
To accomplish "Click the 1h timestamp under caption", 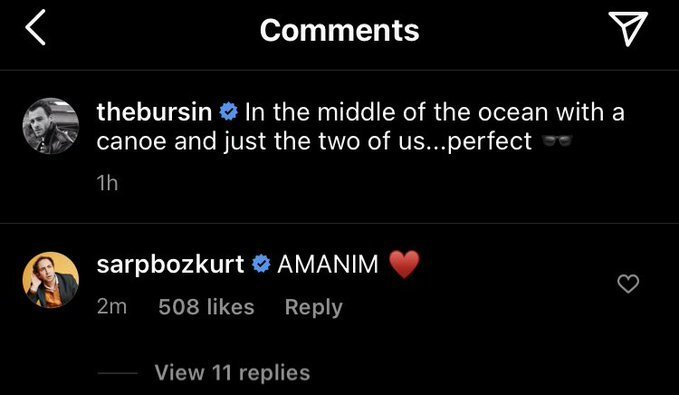I will (107, 183).
